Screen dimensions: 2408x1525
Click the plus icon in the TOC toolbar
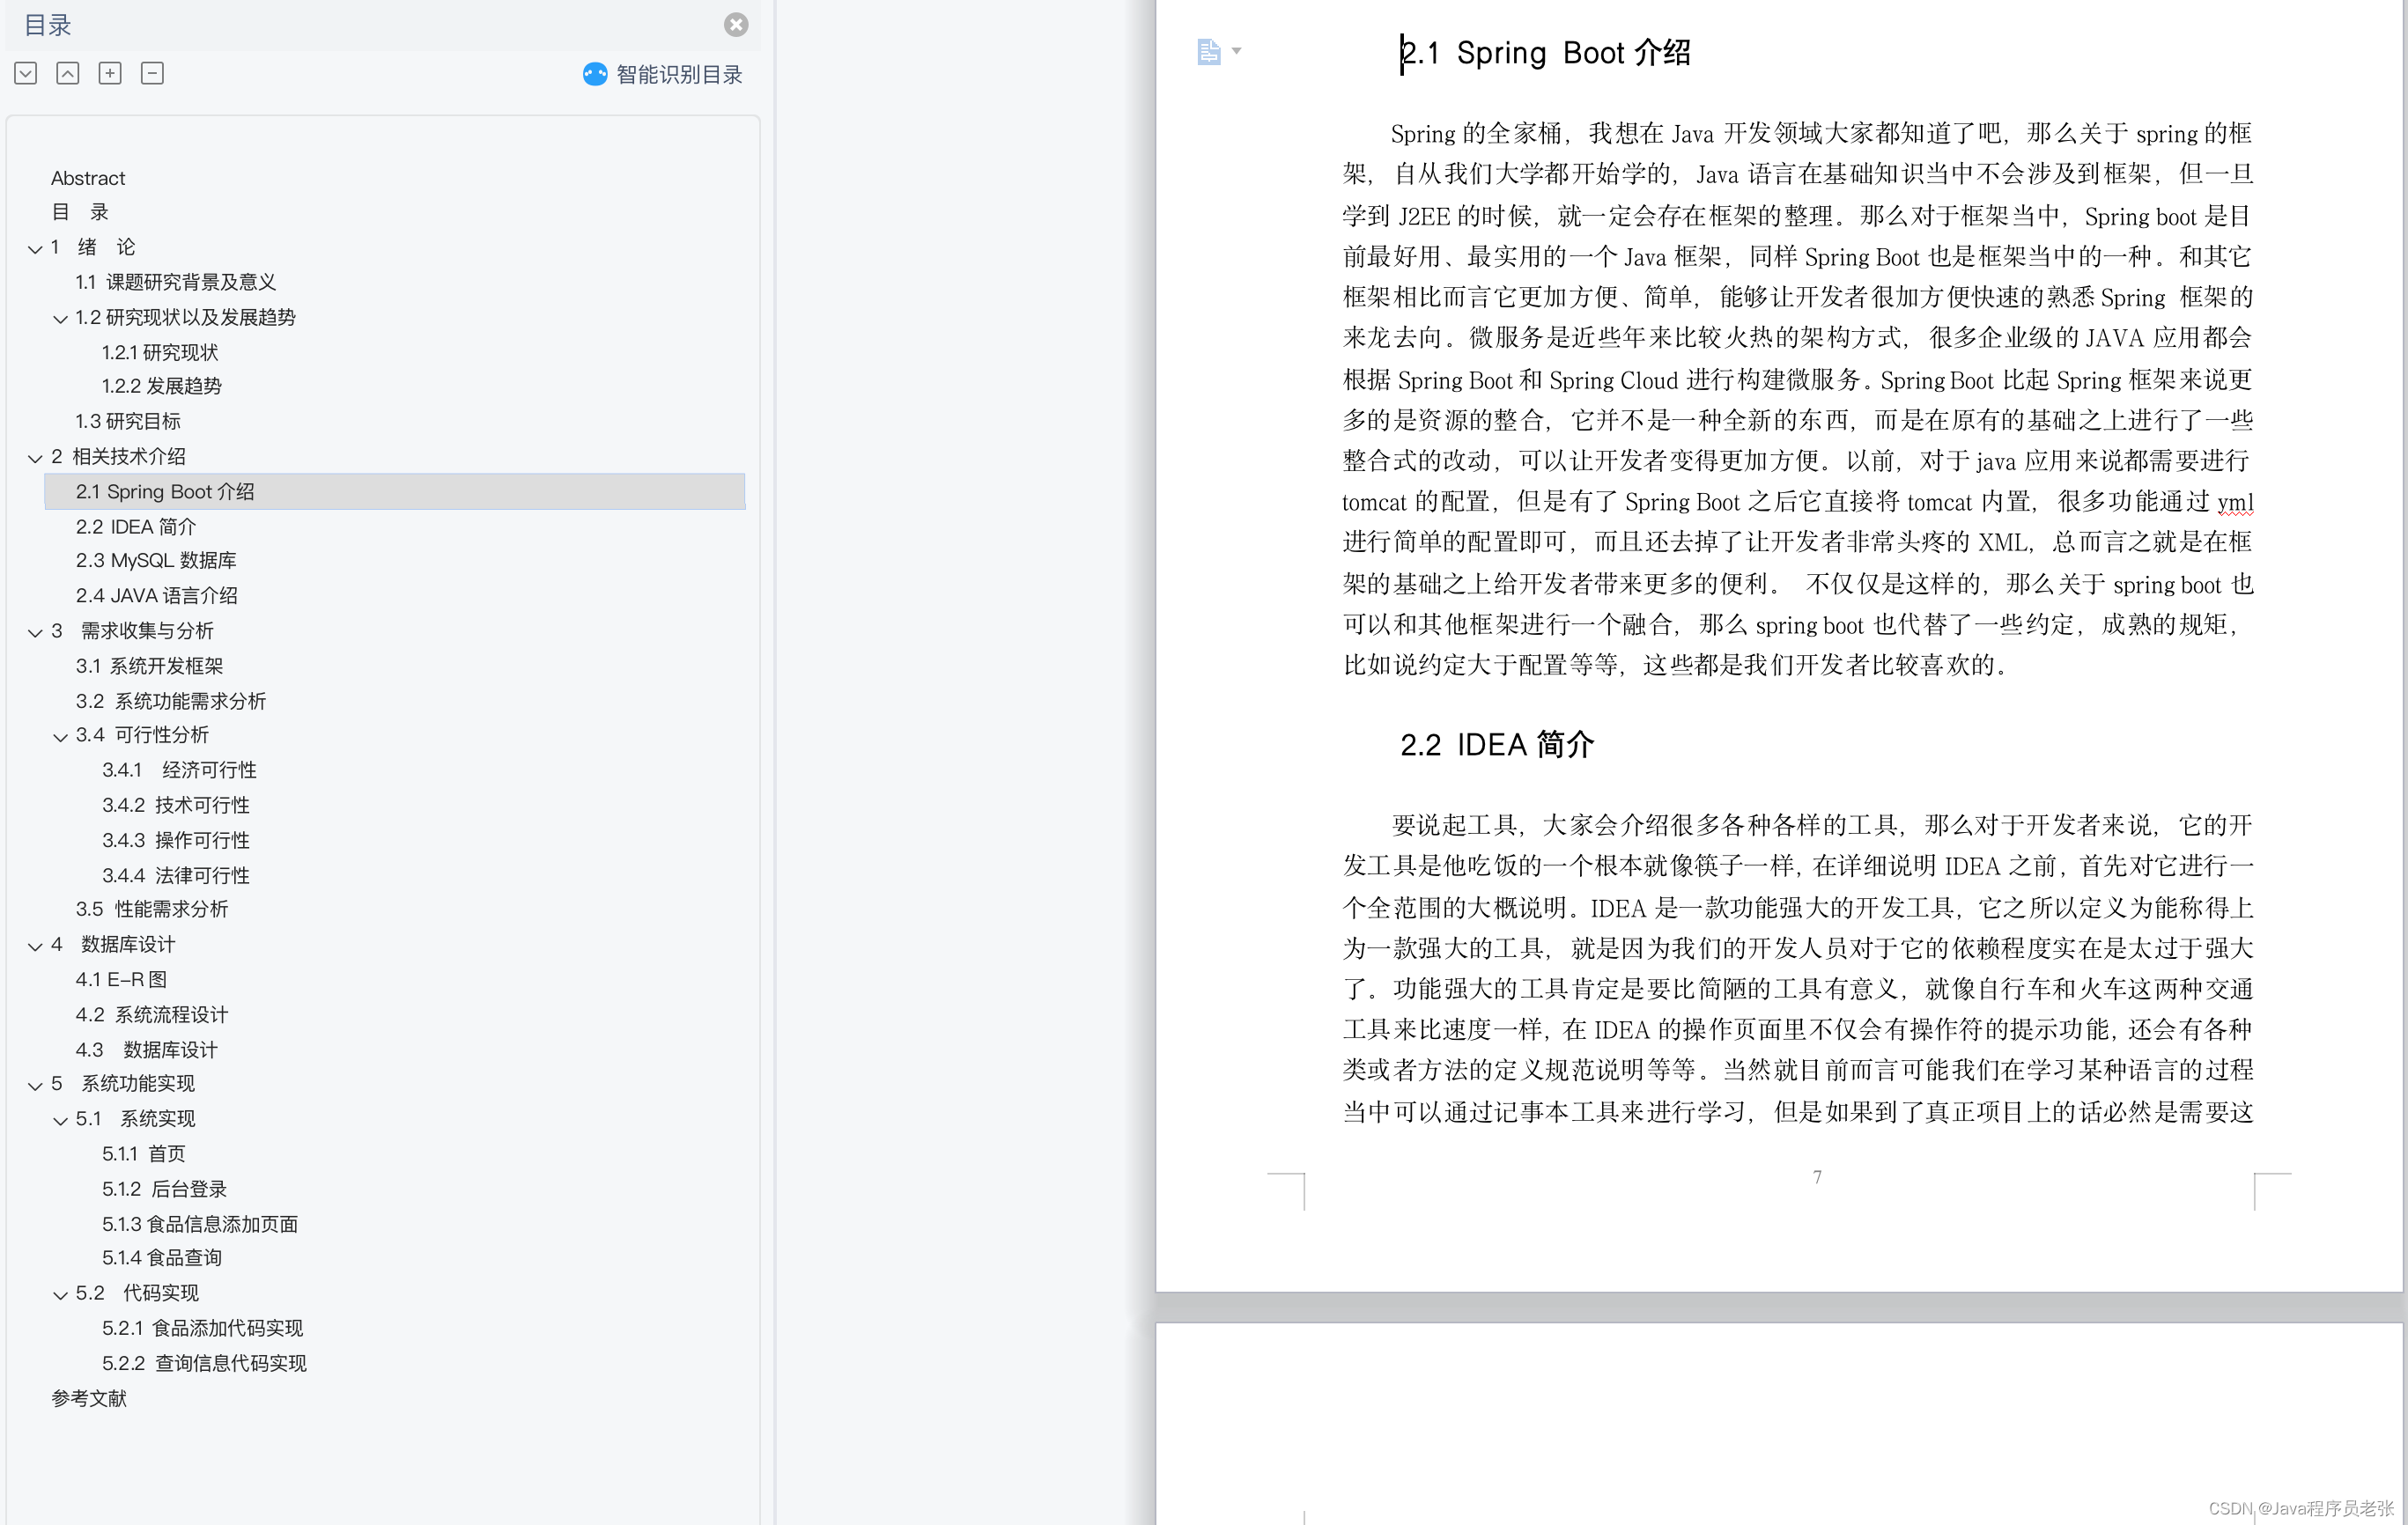click(110, 72)
